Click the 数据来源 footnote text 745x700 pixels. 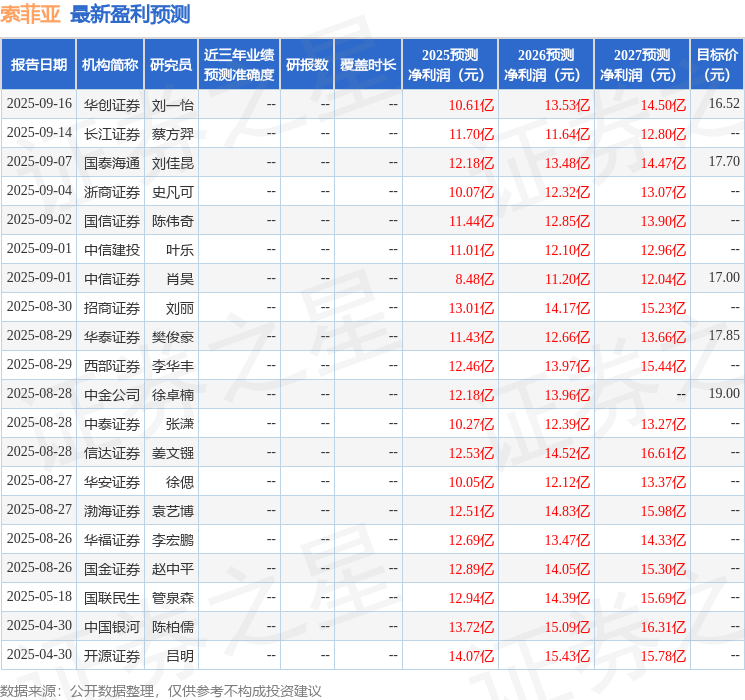click(161, 690)
